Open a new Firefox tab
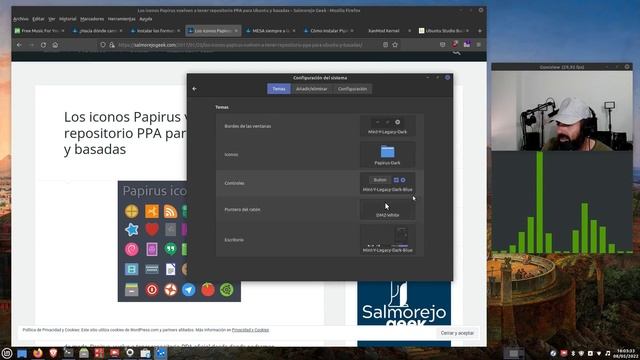The image size is (640, 360). tap(480, 31)
